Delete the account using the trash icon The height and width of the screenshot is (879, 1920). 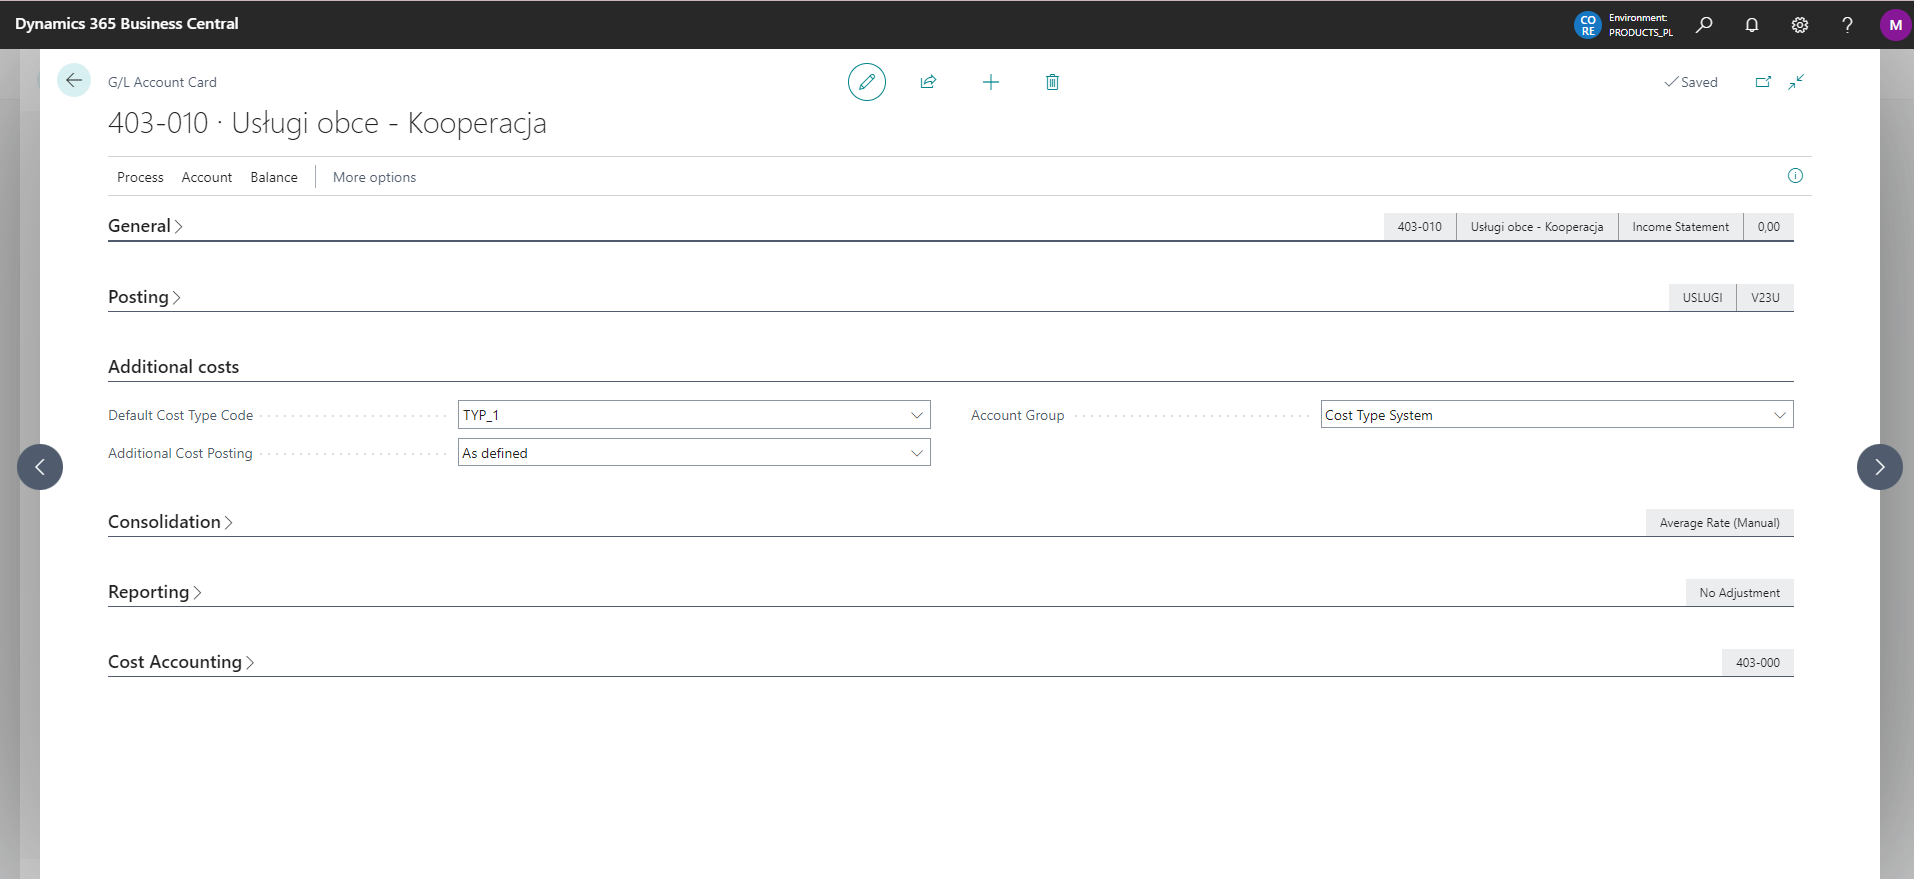click(x=1052, y=82)
